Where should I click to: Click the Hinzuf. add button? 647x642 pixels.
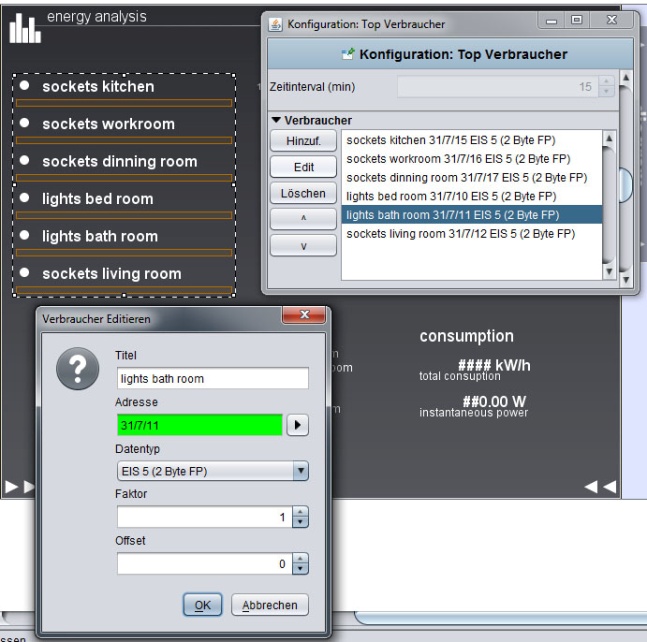[x=303, y=142]
